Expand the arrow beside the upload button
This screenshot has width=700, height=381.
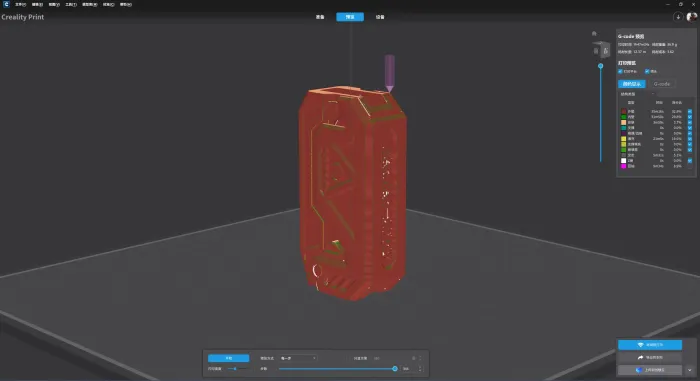click(690, 370)
